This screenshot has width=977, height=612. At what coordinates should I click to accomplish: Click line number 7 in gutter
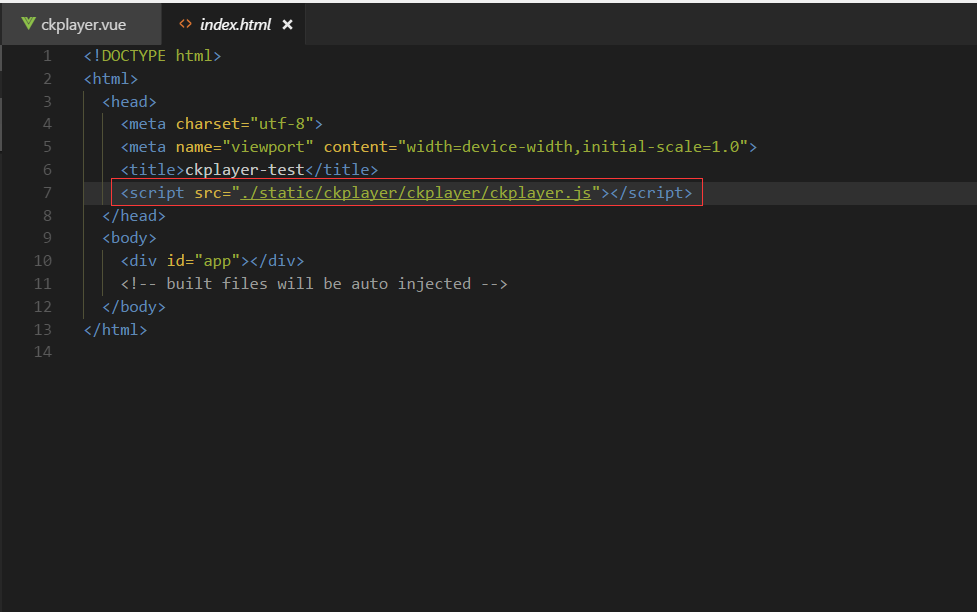[47, 193]
